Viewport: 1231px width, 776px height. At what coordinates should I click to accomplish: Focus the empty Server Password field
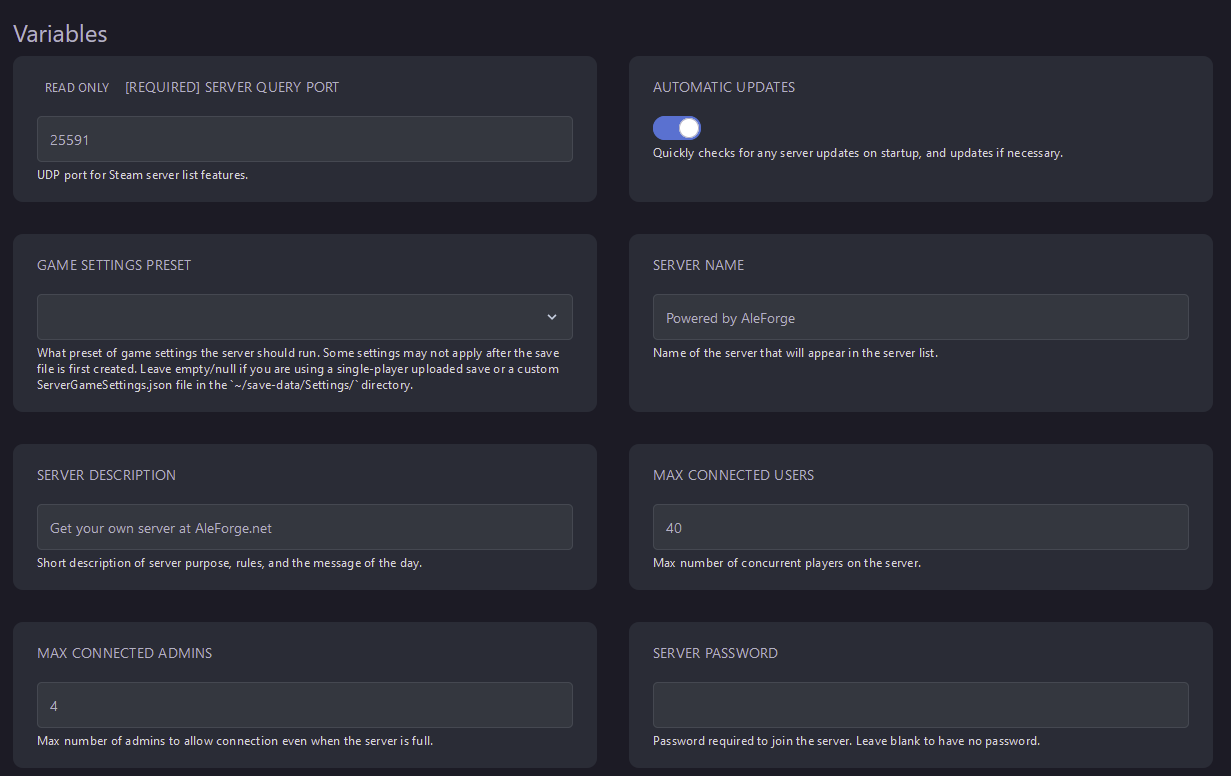pos(920,705)
